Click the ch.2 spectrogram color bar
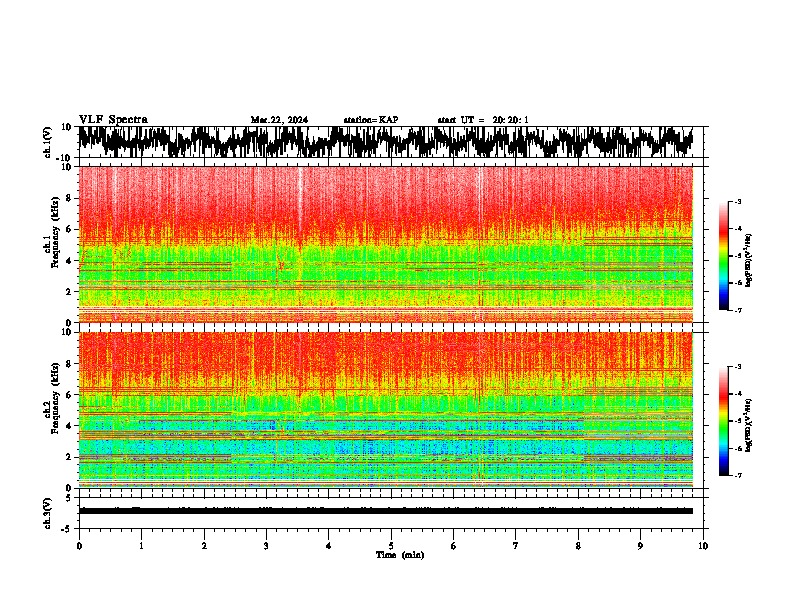Image resolution: width=792 pixels, height=612 pixels. [x=724, y=421]
